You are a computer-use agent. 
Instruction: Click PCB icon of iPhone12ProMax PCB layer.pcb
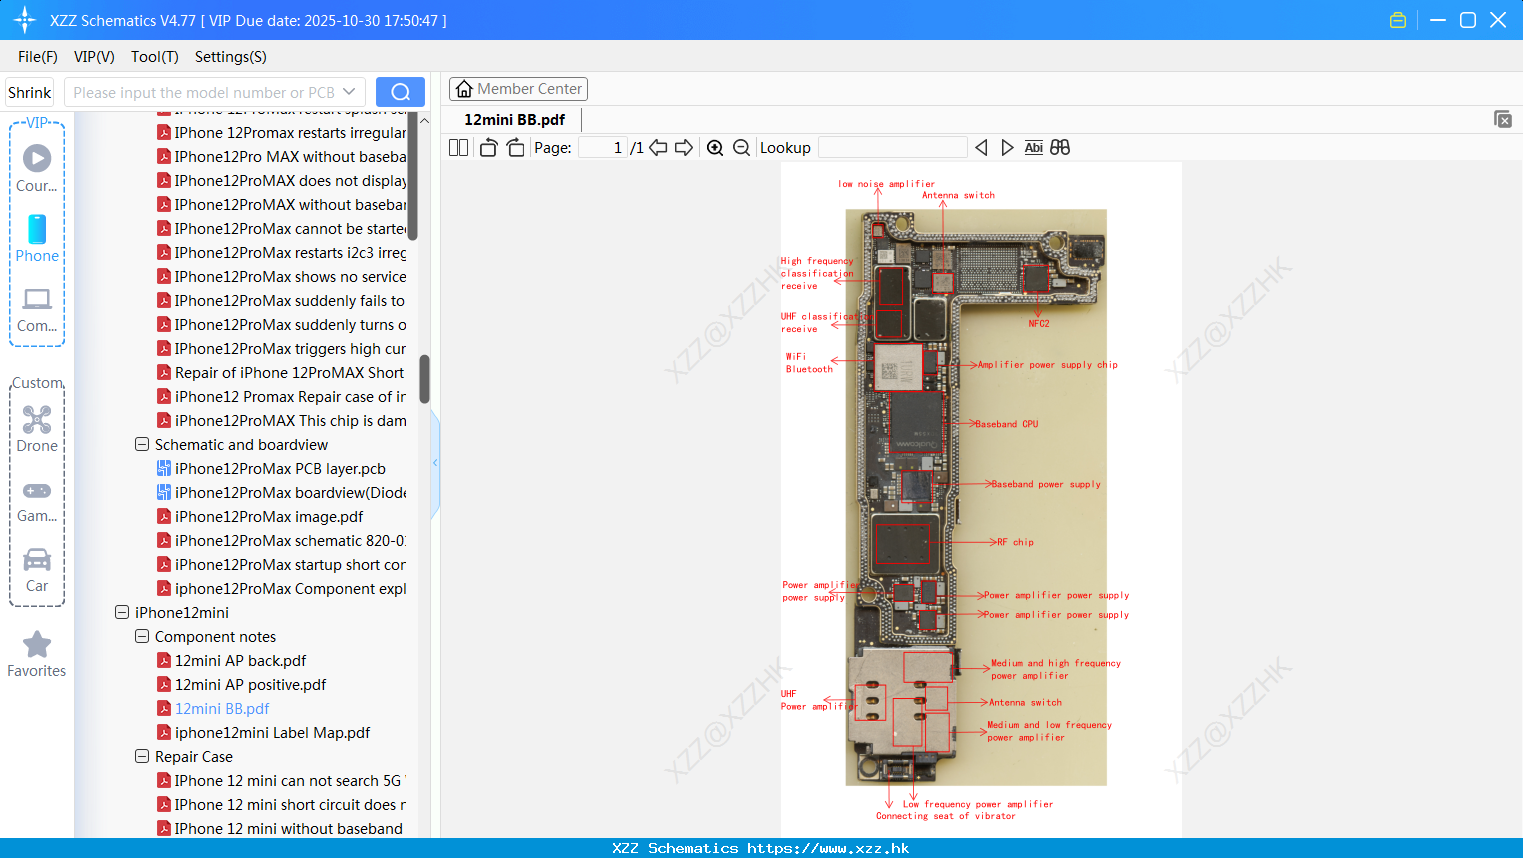(x=164, y=468)
